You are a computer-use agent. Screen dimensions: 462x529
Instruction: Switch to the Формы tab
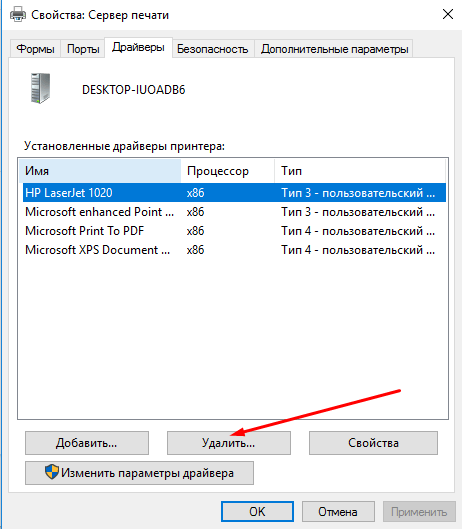pyautogui.click(x=35, y=49)
